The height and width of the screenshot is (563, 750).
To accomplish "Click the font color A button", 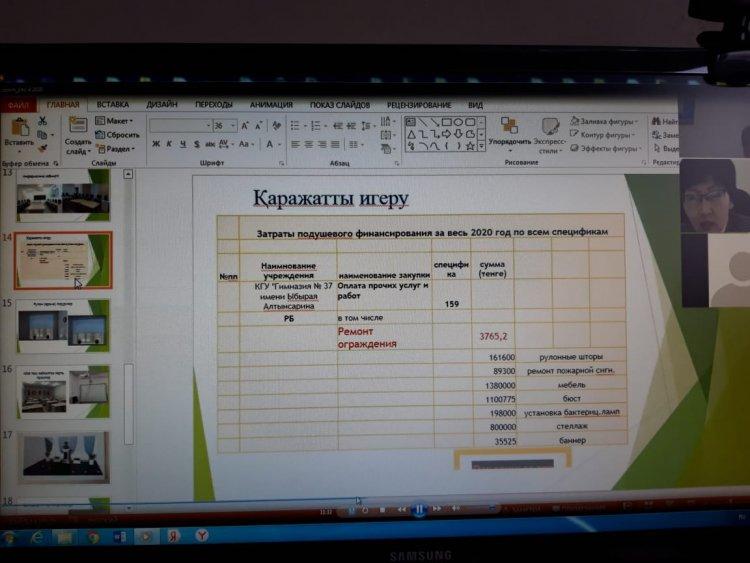I will pos(269,144).
